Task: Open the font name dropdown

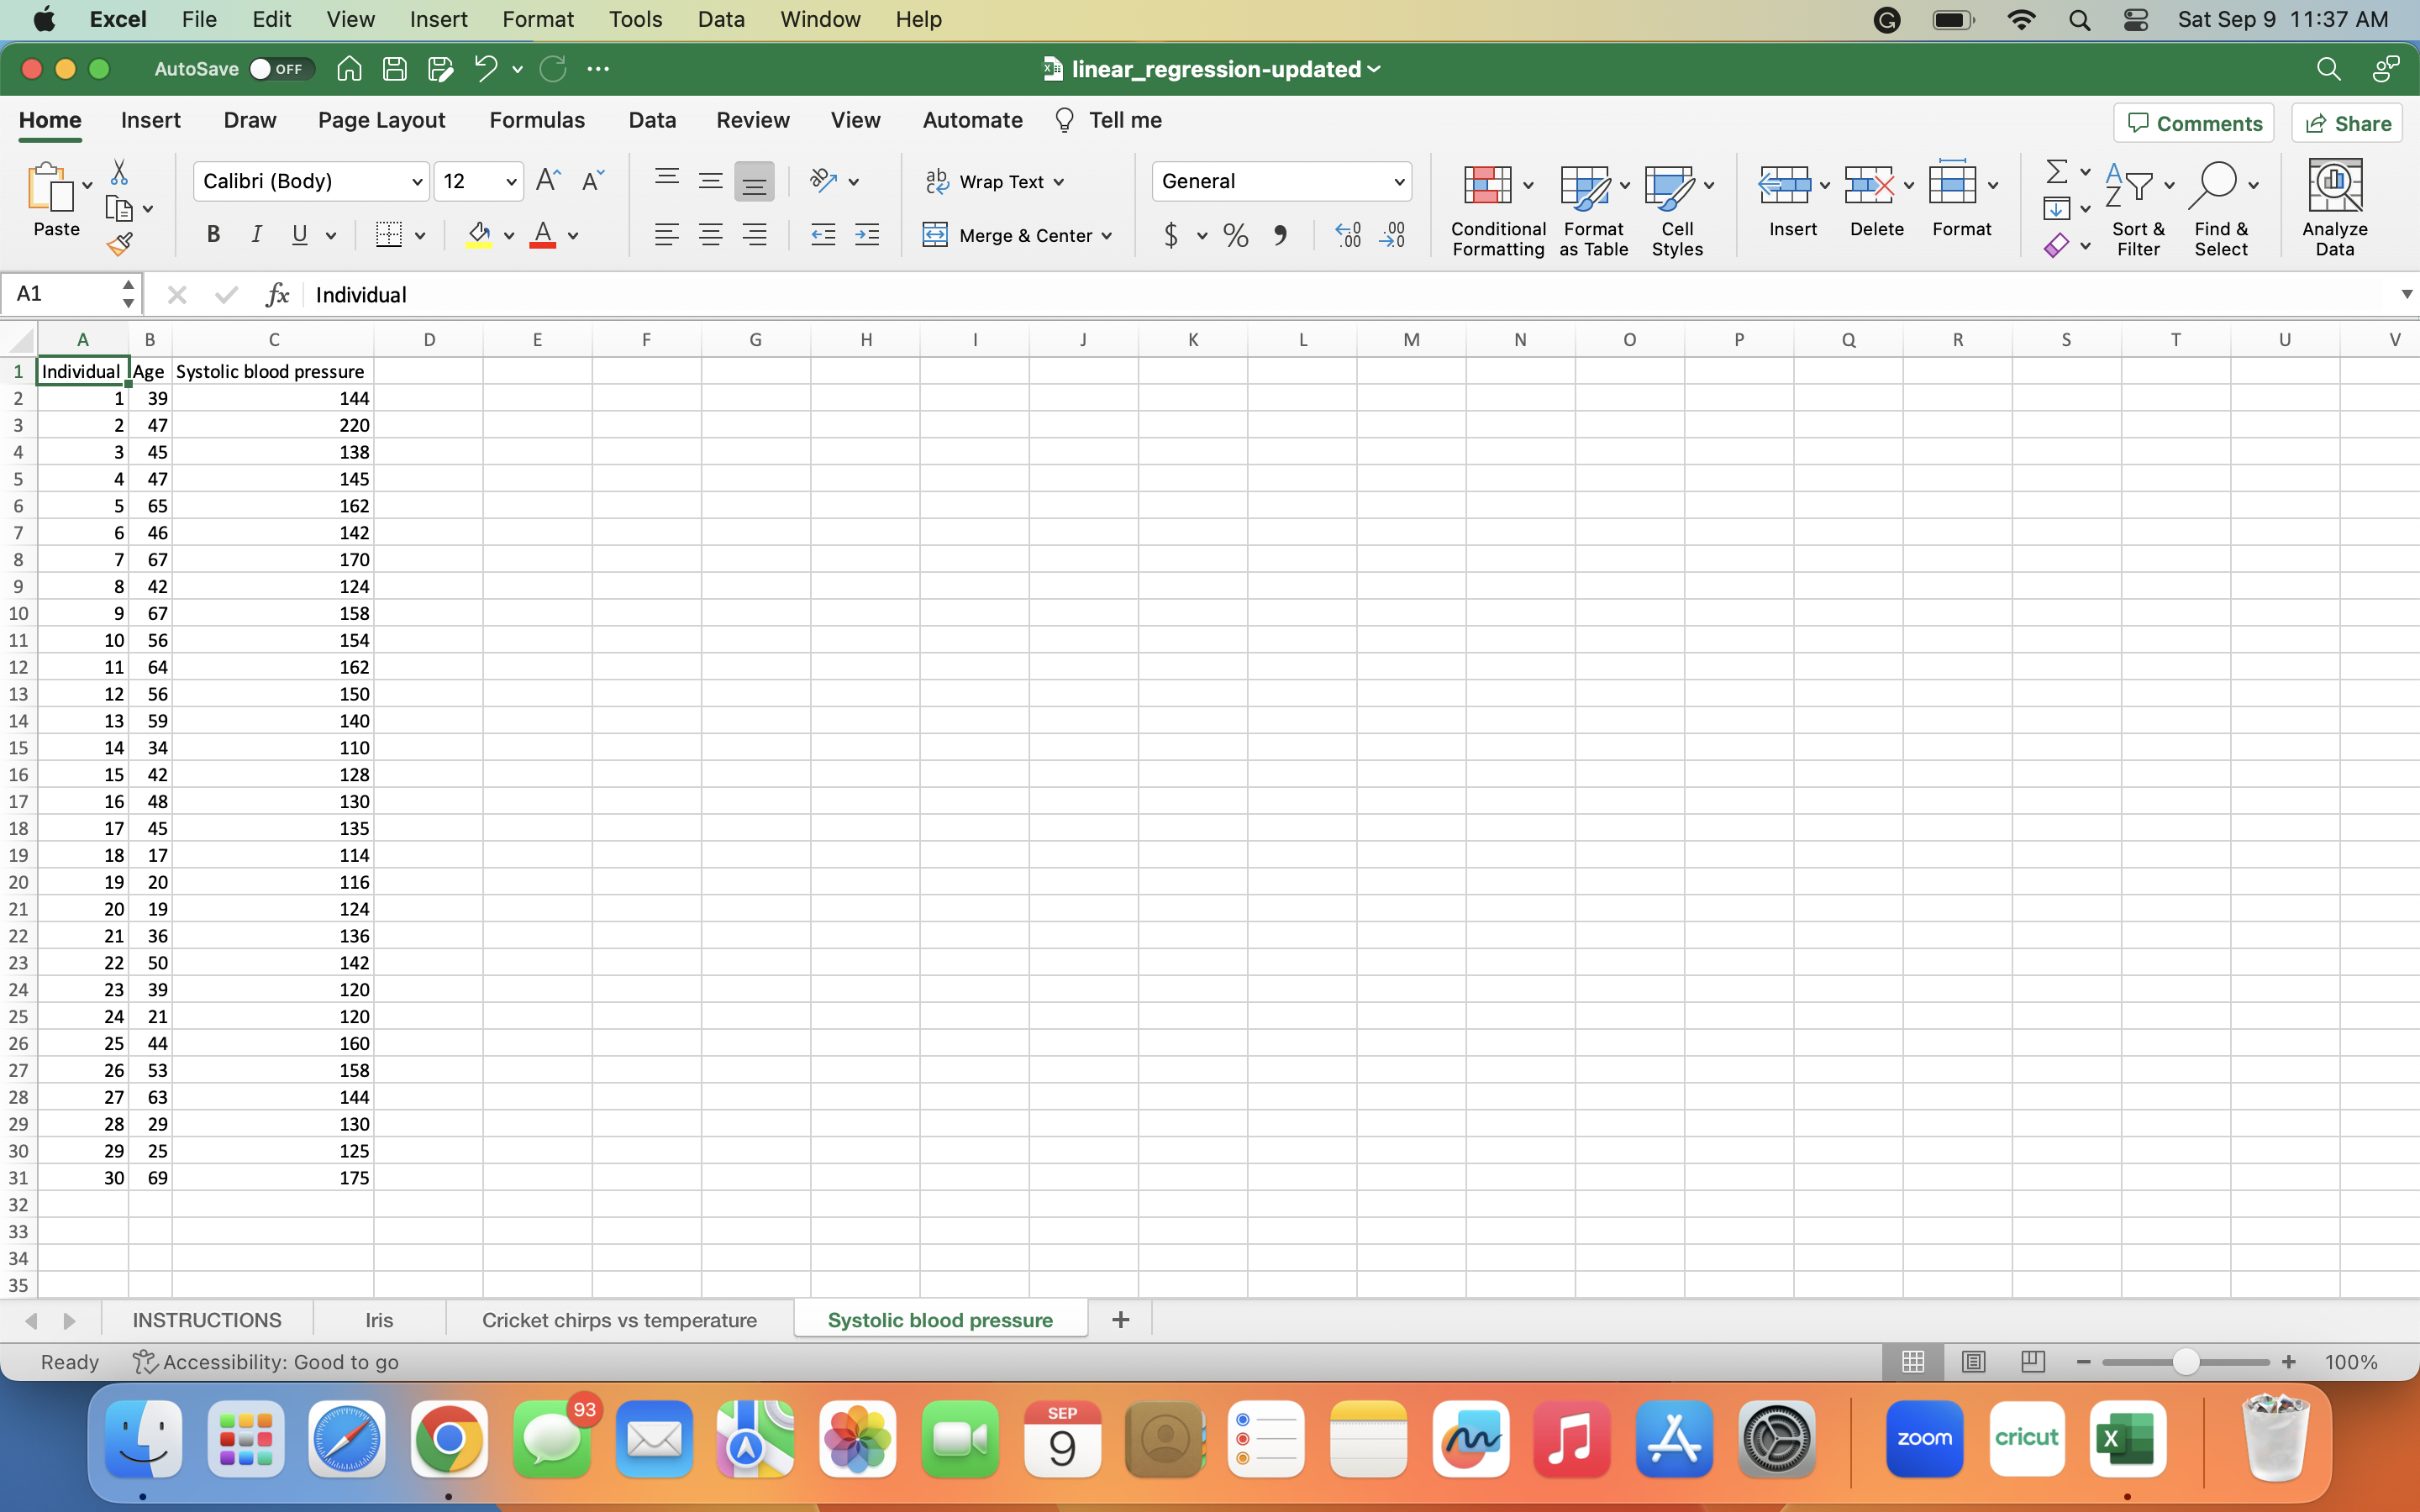Action: tap(417, 181)
